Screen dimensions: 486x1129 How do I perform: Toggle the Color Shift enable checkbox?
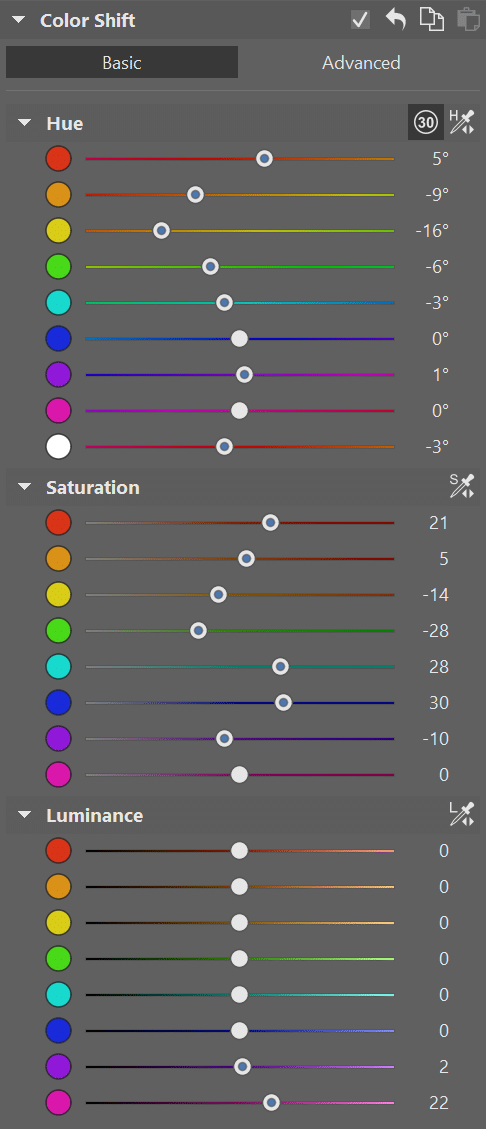point(360,20)
